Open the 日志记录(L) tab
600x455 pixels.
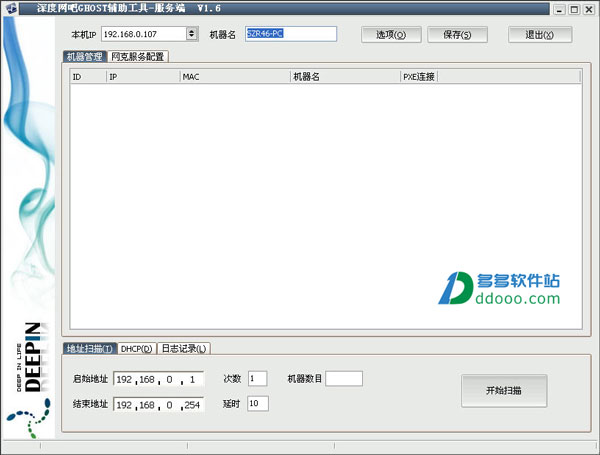pyautogui.click(x=184, y=349)
